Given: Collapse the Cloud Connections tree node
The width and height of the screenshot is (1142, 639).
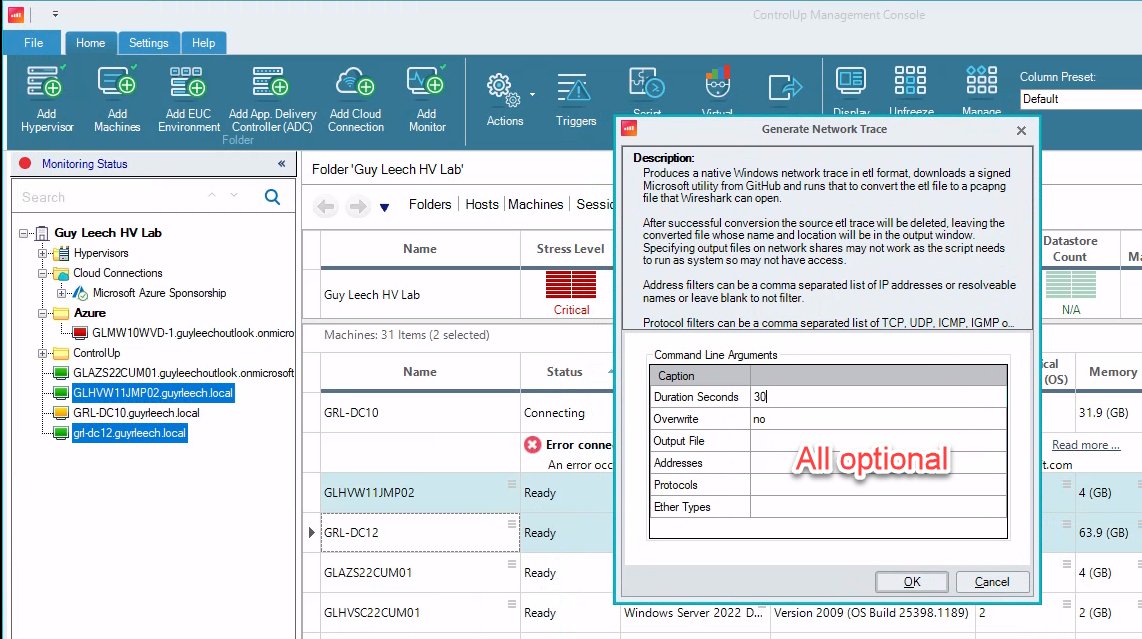Looking at the screenshot, I should (x=42, y=273).
